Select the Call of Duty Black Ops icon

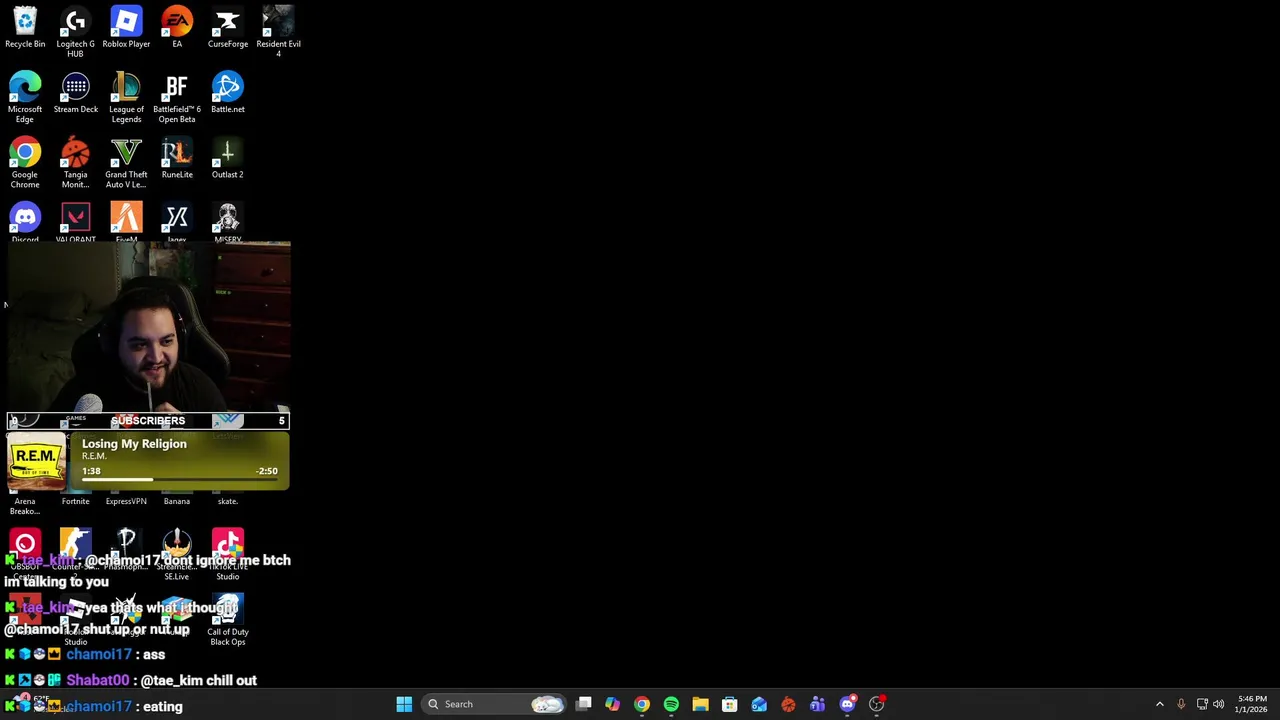227,620
